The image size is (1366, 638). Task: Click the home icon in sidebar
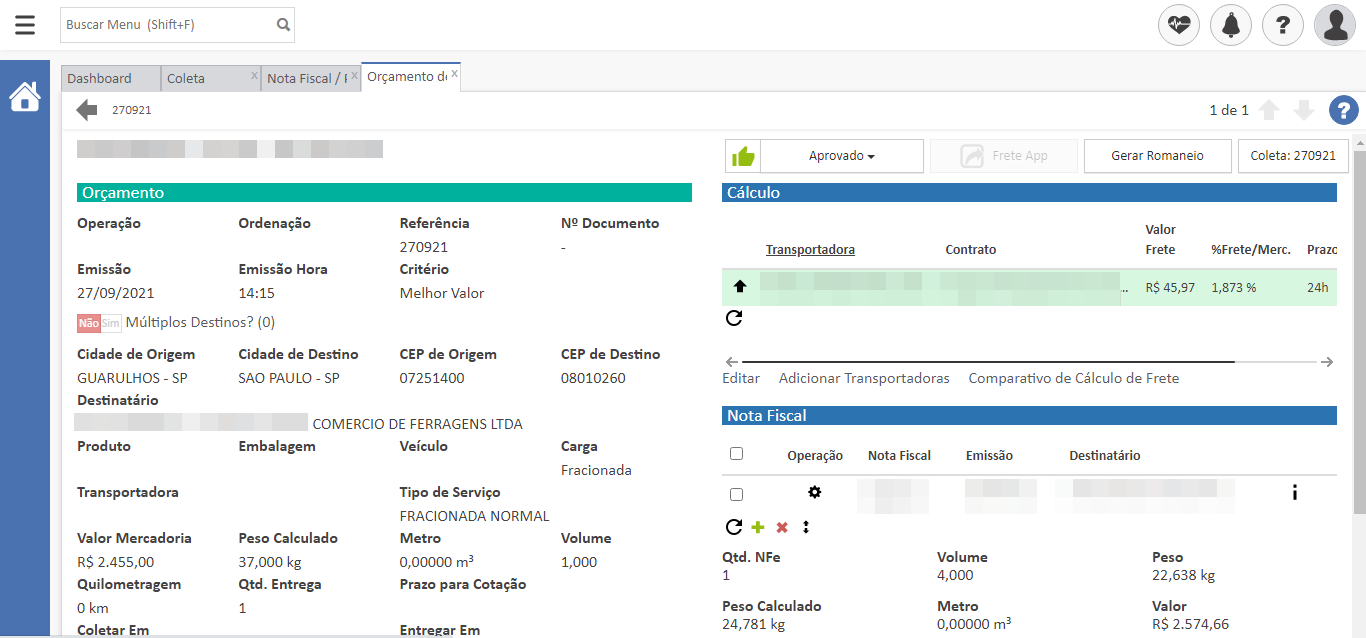(x=25, y=97)
